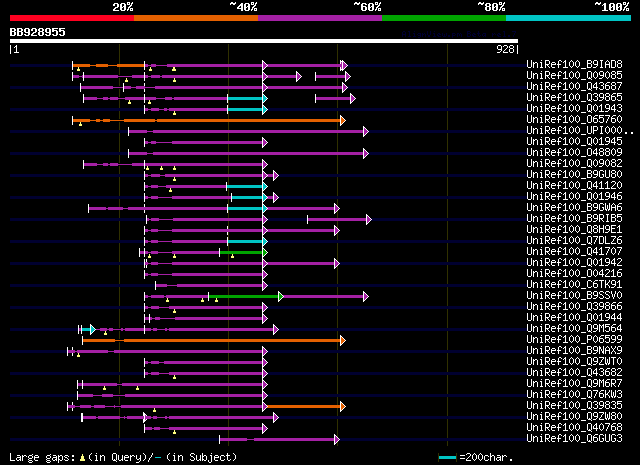Viewport: 640px width, 465px height.
Task: Select the UniRef100_Q41120 label
Action: point(574,186)
